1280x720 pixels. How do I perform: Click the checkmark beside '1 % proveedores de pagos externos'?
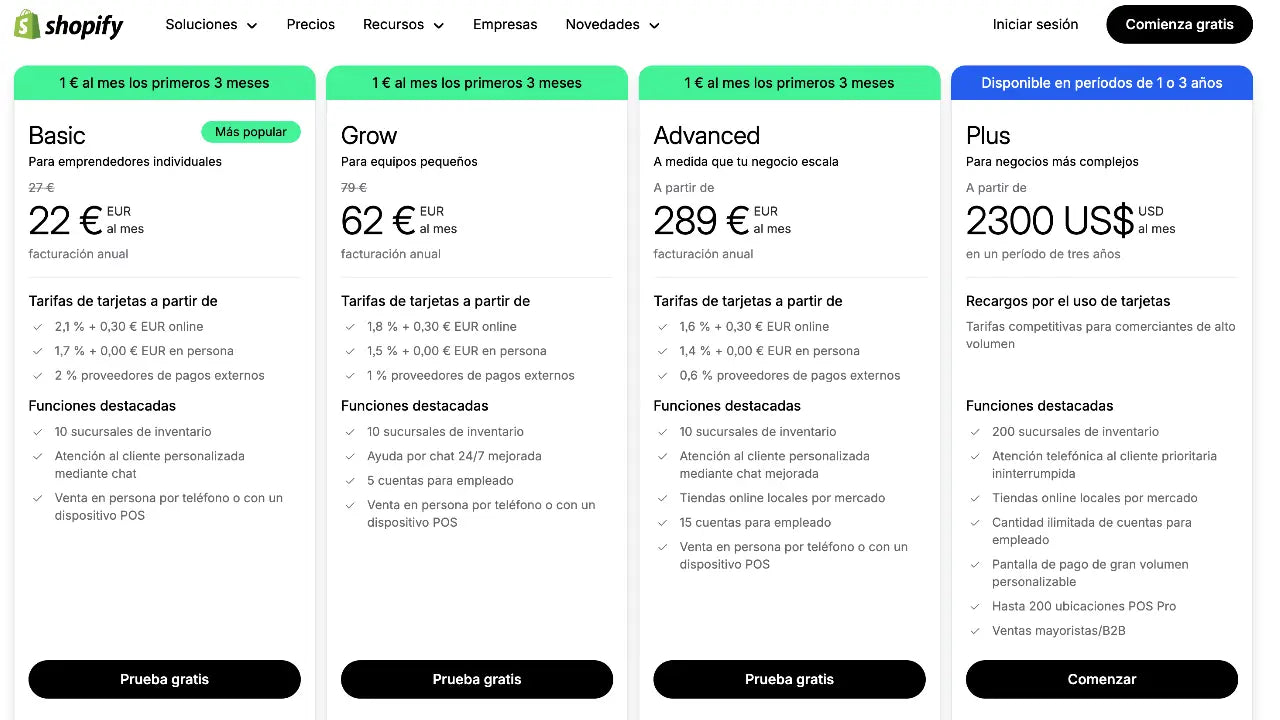click(350, 375)
